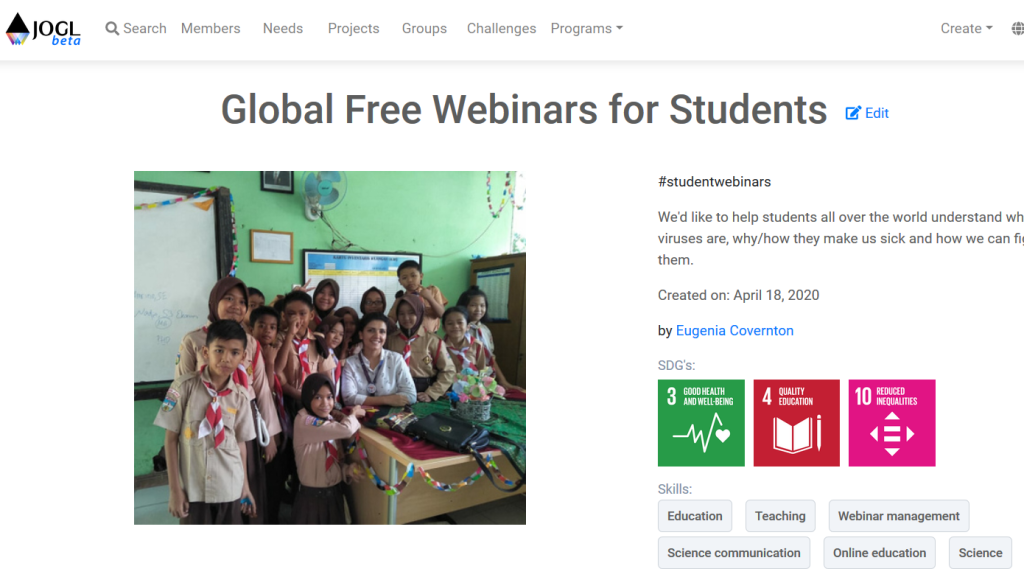Open the Projects nav item
This screenshot has height=580, width=1024.
353,29
